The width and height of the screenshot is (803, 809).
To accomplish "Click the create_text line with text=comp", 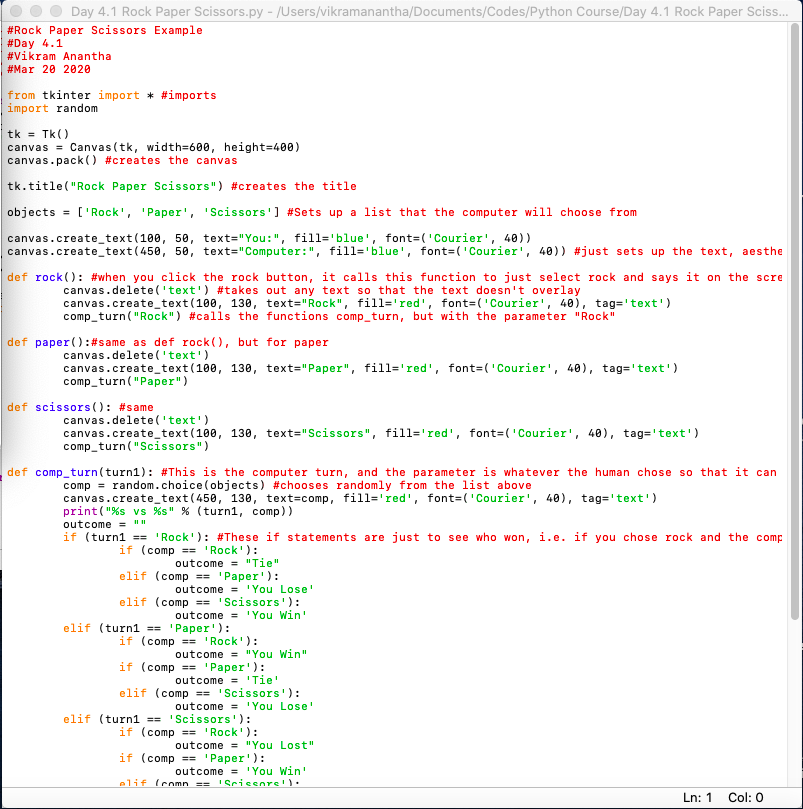I will [x=360, y=498].
